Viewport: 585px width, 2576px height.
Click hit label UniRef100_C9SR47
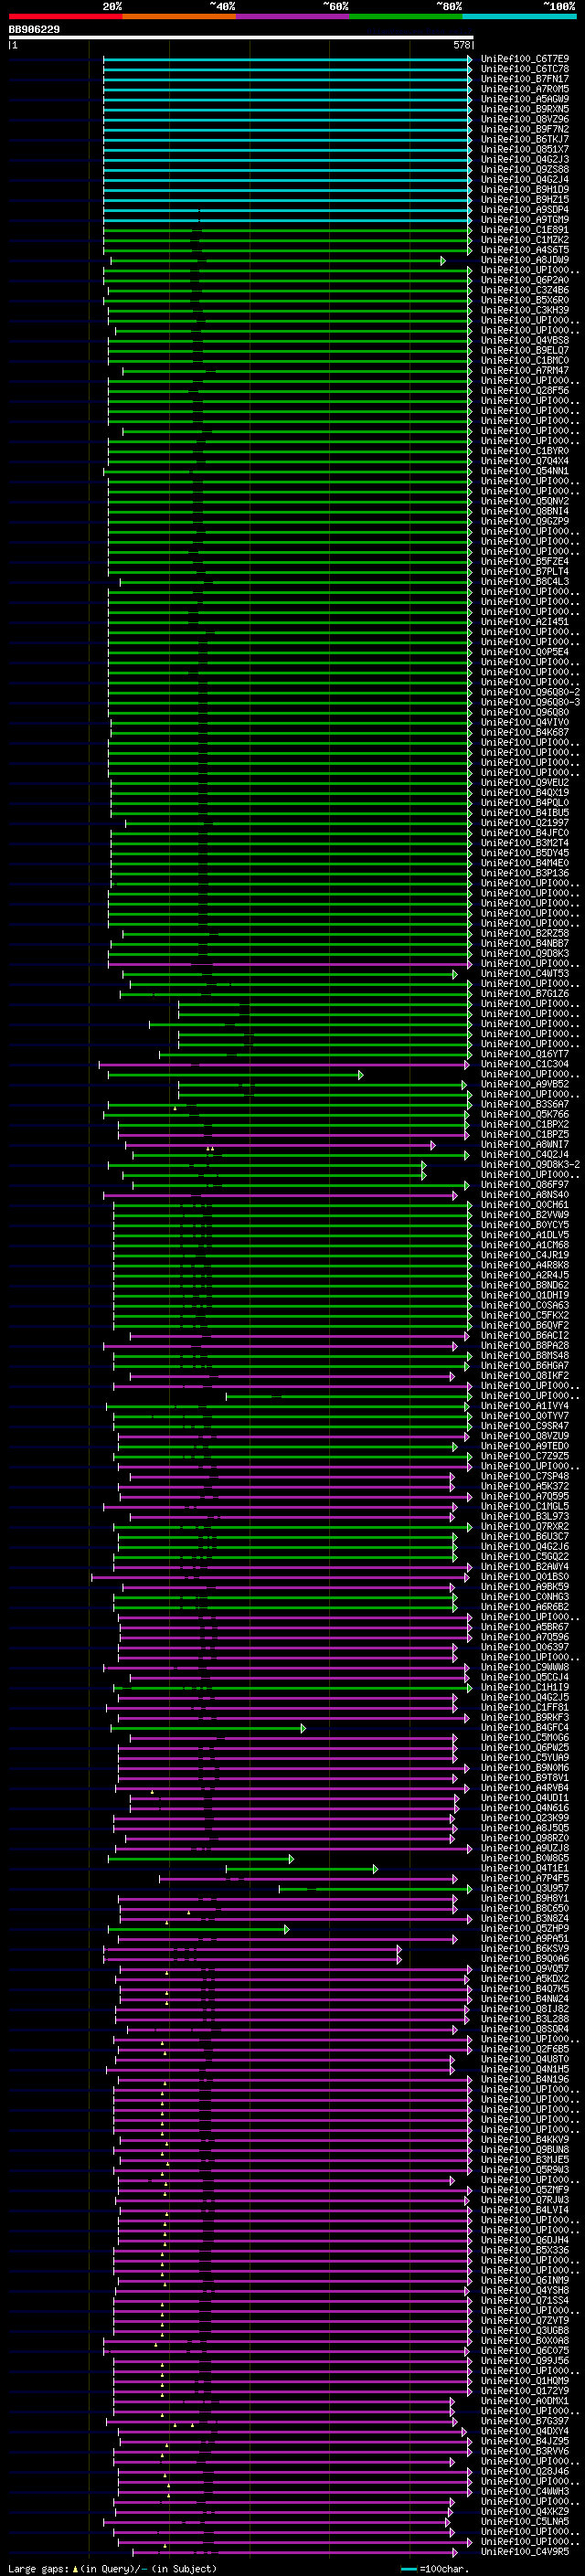click(525, 1426)
